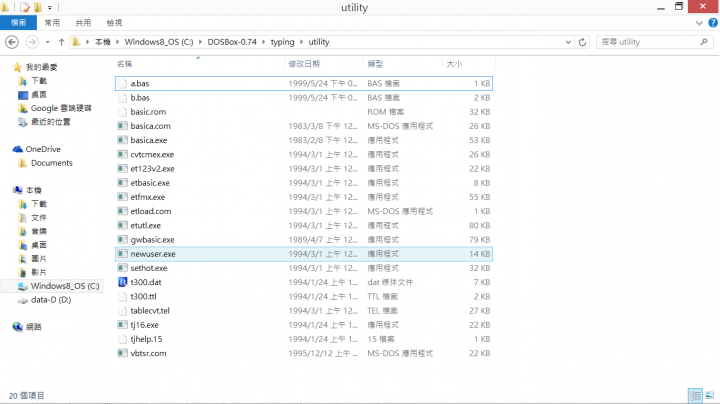Go forward with the forward arrow button
Screen dimensions: 720x404
(x=32, y=42)
